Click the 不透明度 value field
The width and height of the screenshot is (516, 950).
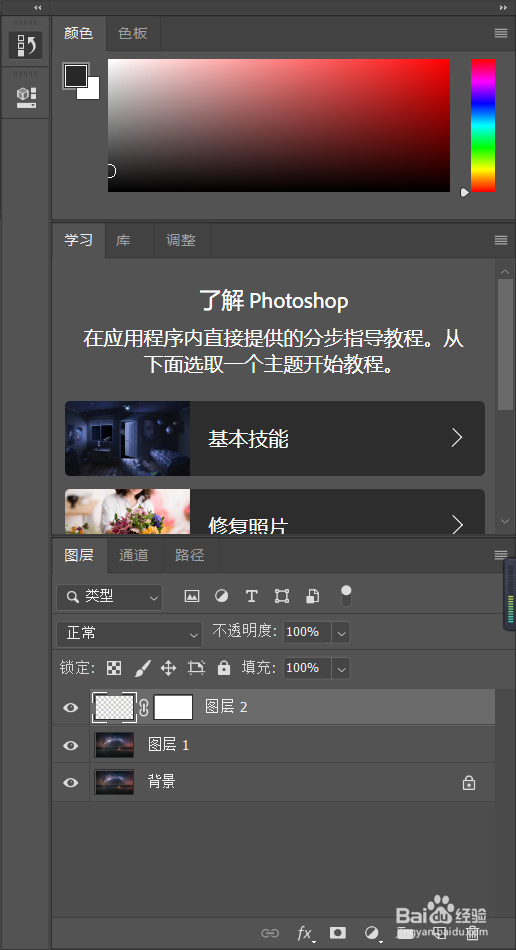pos(307,632)
